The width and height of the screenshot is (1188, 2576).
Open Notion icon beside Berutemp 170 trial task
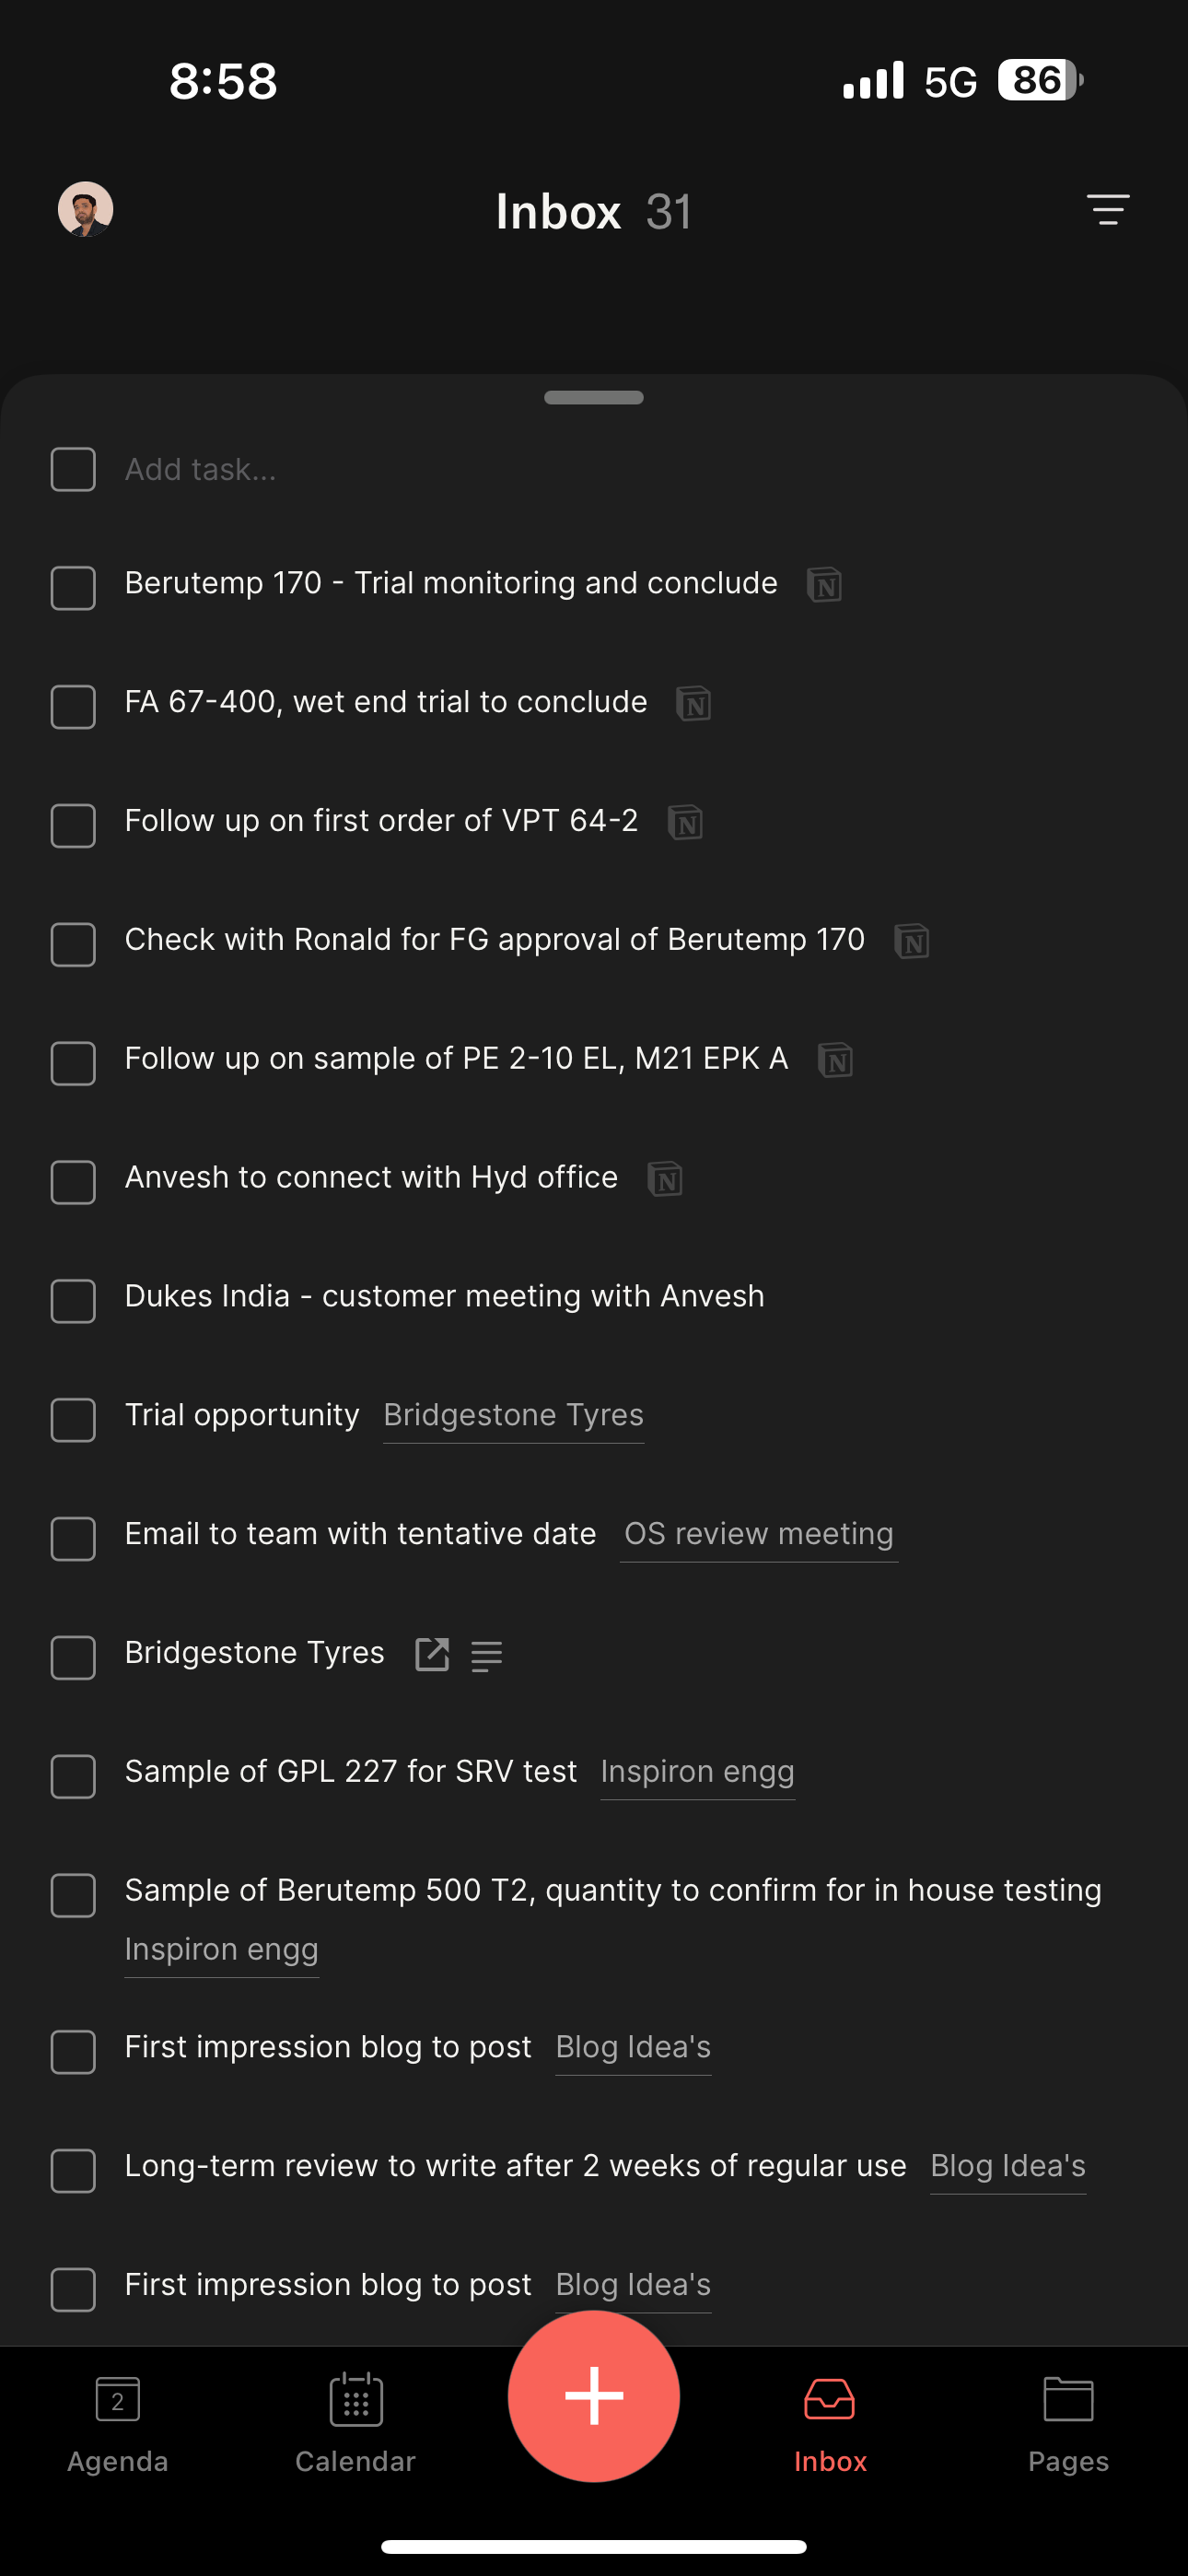pos(824,584)
